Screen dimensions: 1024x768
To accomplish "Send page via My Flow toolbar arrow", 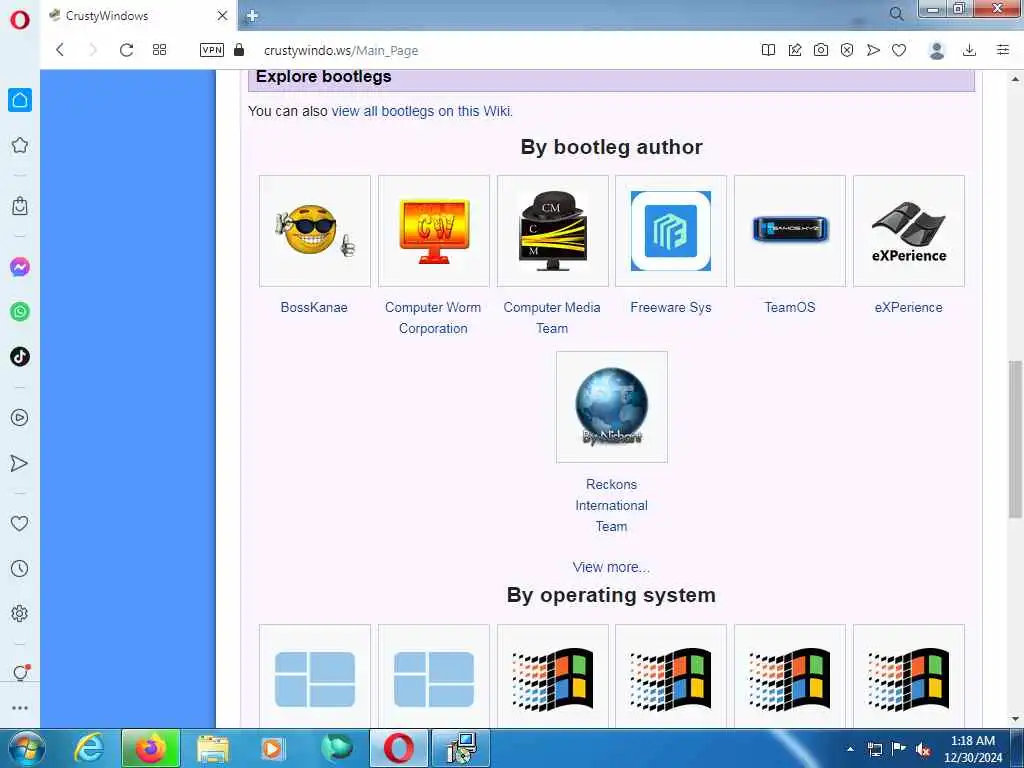I will click(873, 50).
